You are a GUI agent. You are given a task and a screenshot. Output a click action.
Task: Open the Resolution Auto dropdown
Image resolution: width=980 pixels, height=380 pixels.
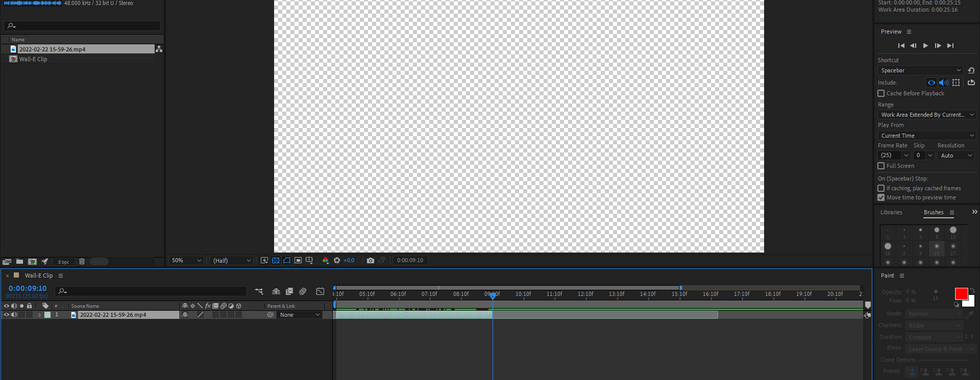coord(956,155)
